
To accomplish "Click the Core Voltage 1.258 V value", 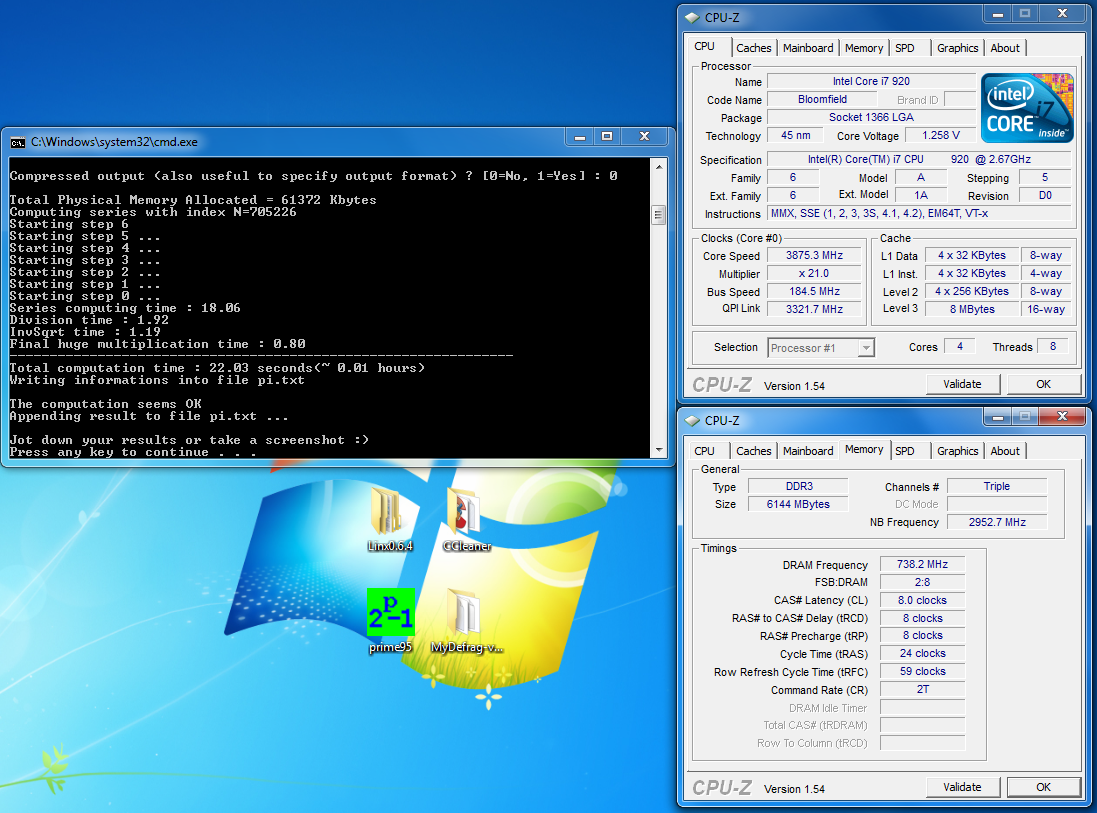I will 941,135.
